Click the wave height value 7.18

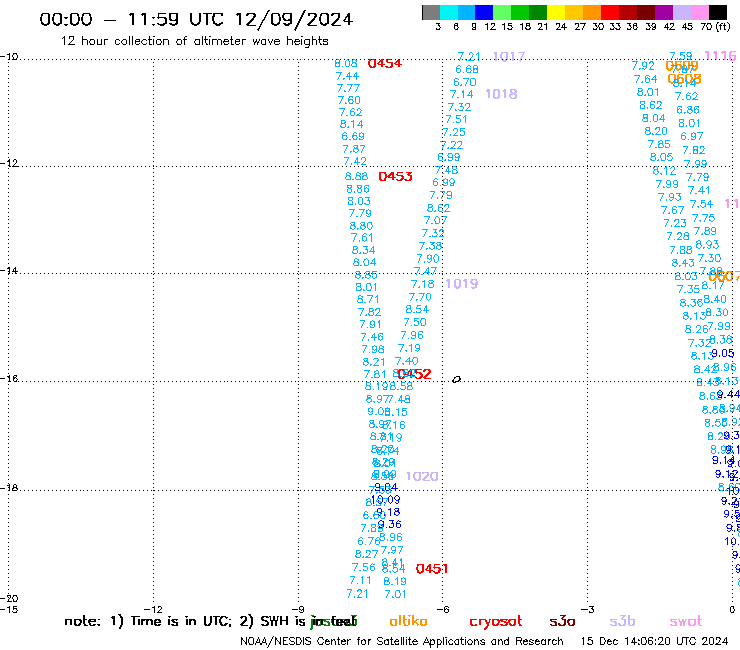(x=422, y=284)
